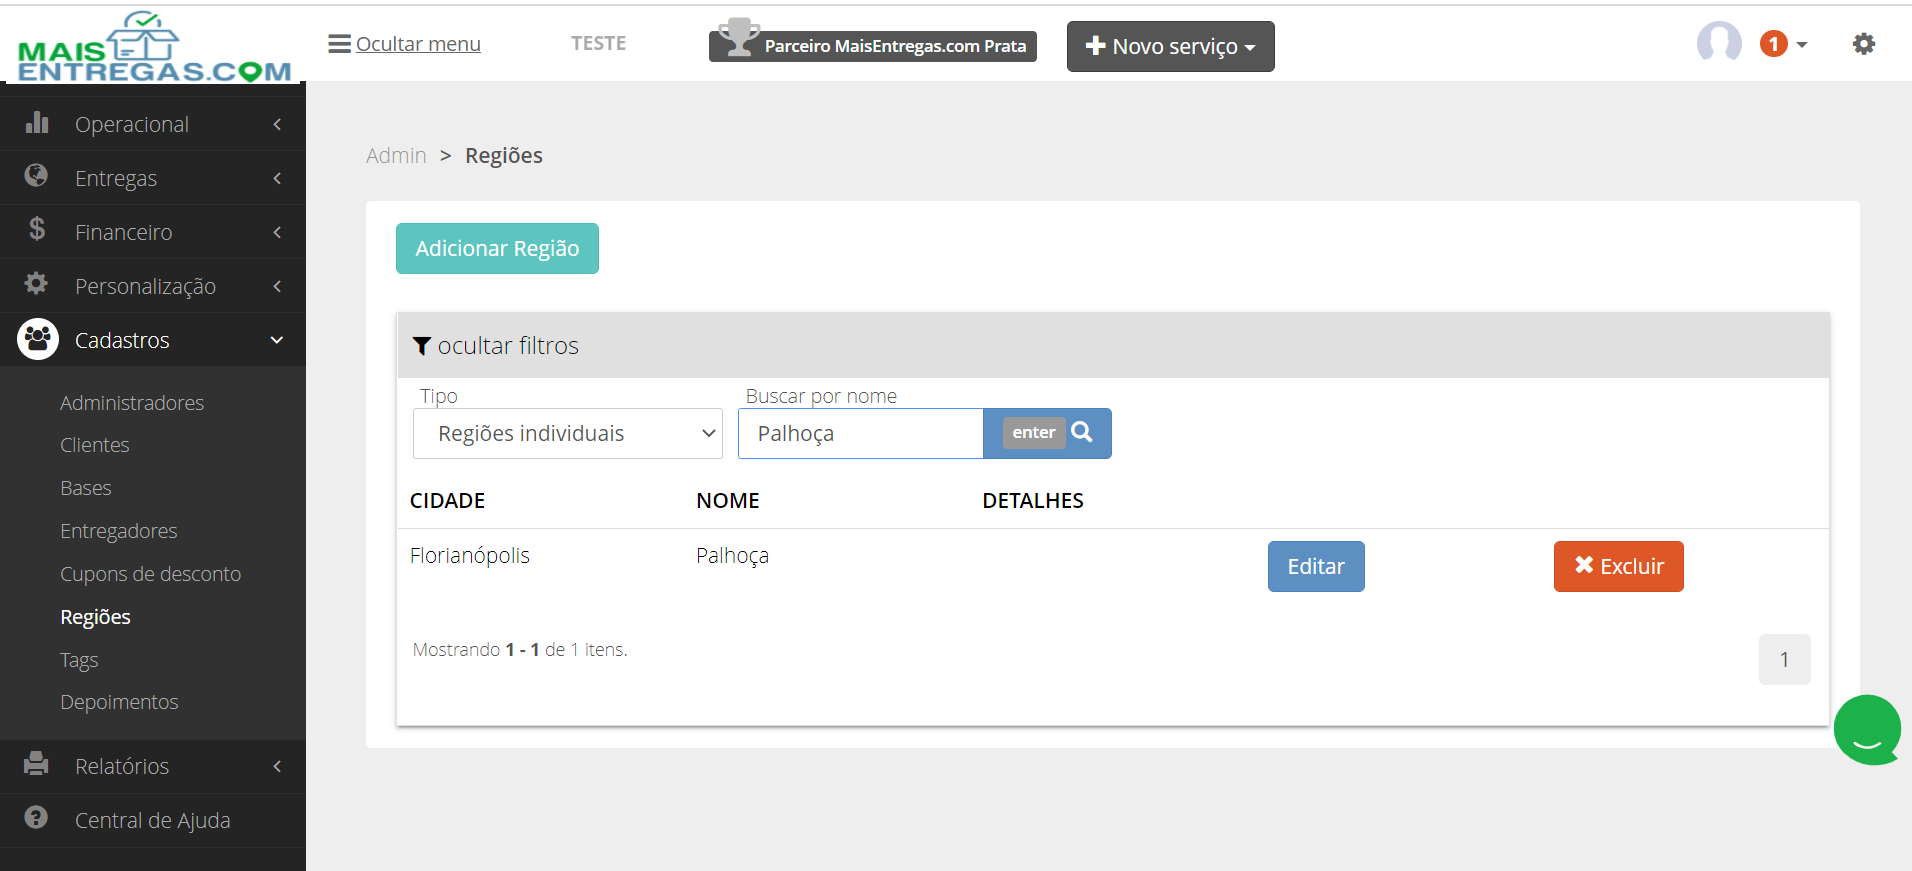Viewport: 1912px width, 871px height.
Task: Collapse the Cadastros menu chevron
Action: (277, 340)
